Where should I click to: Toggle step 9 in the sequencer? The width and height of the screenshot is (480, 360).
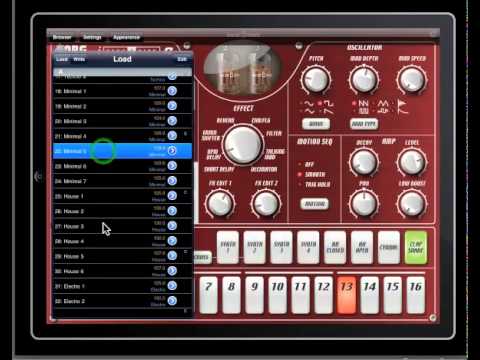[x=255, y=295]
